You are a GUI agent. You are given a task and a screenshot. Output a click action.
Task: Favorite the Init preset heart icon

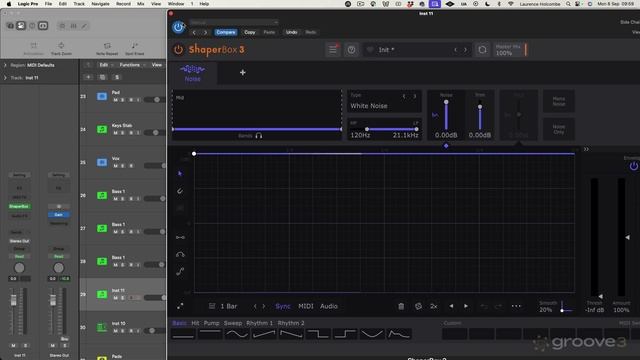(370, 50)
